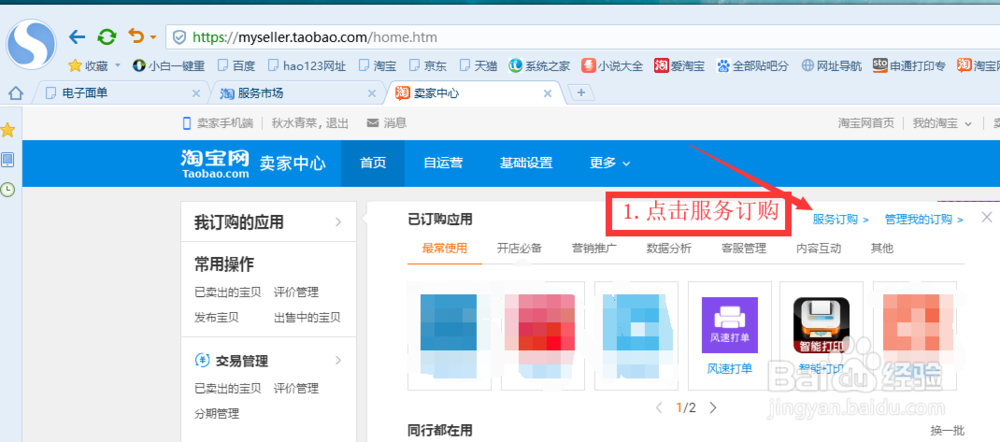Screen dimensions: 1000x442
Task: Reload page with green refresh icon
Action: tap(107, 37)
